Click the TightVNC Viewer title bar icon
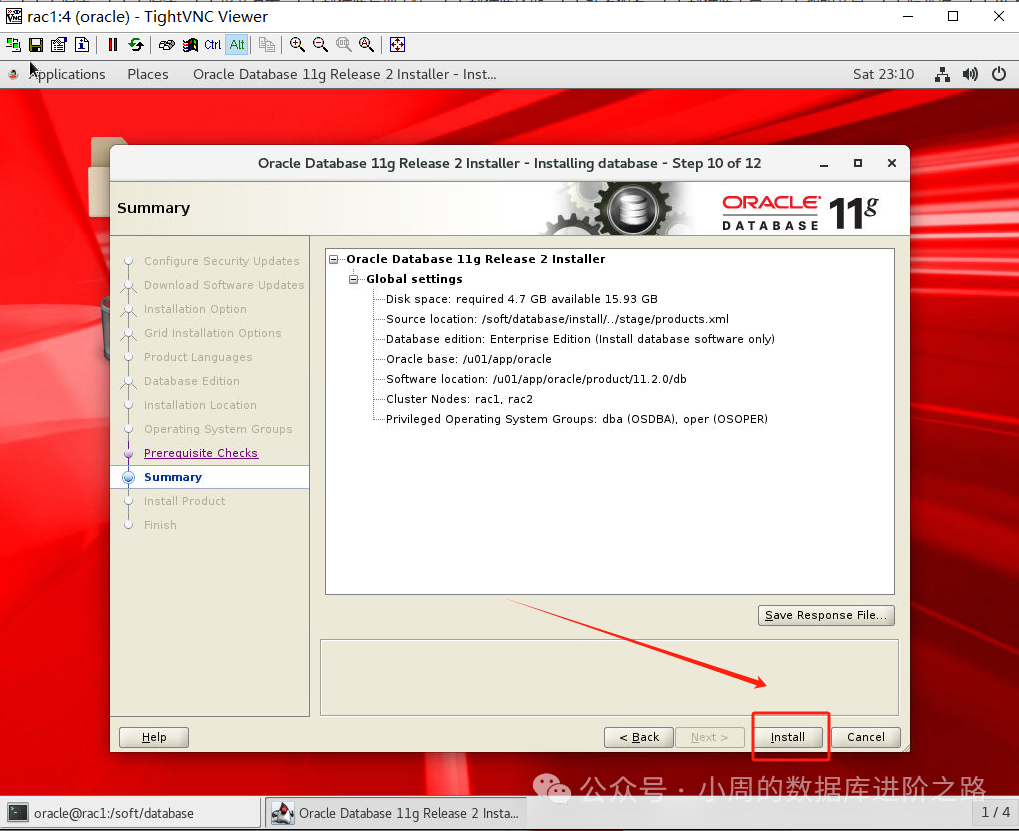The width and height of the screenshot is (1019, 831). click(13, 16)
